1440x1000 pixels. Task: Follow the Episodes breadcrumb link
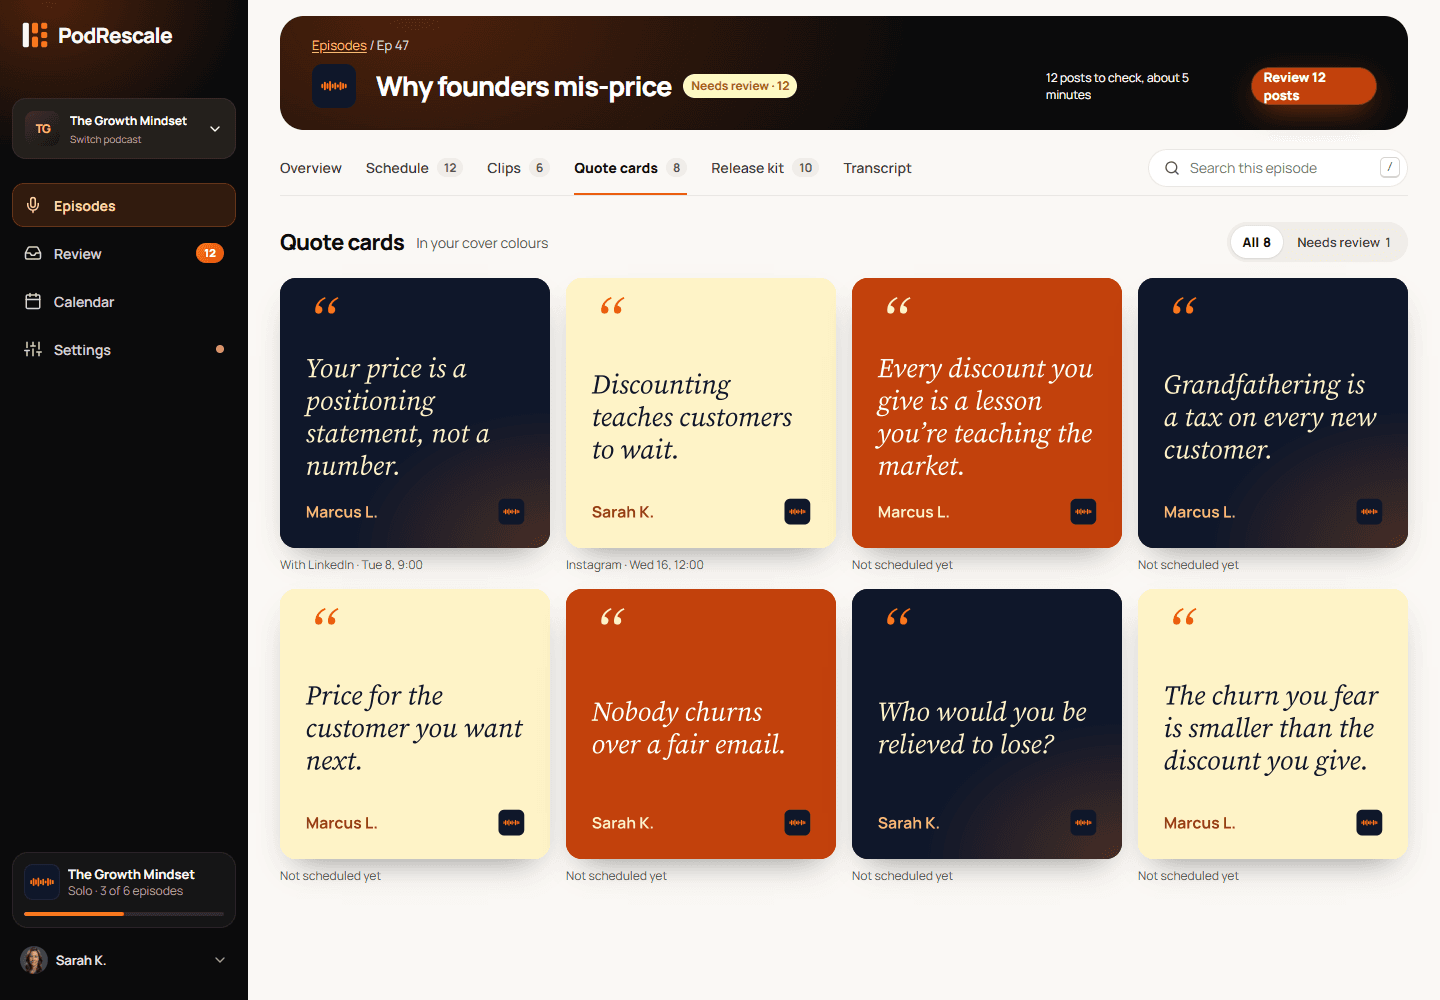click(x=339, y=45)
